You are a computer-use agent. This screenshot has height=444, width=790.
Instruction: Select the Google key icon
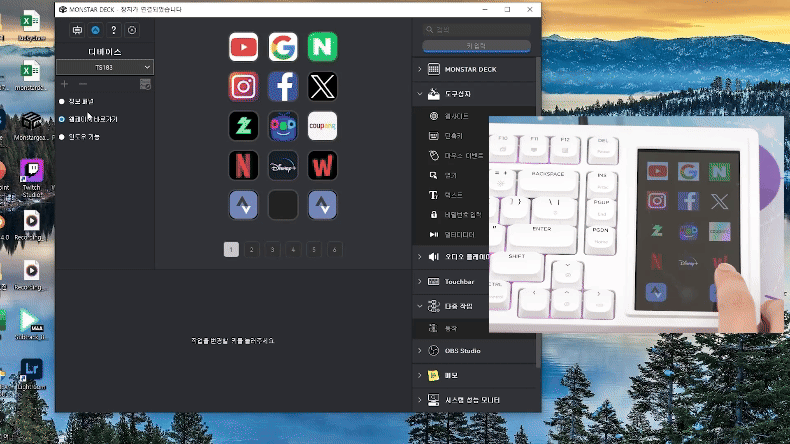(283, 47)
